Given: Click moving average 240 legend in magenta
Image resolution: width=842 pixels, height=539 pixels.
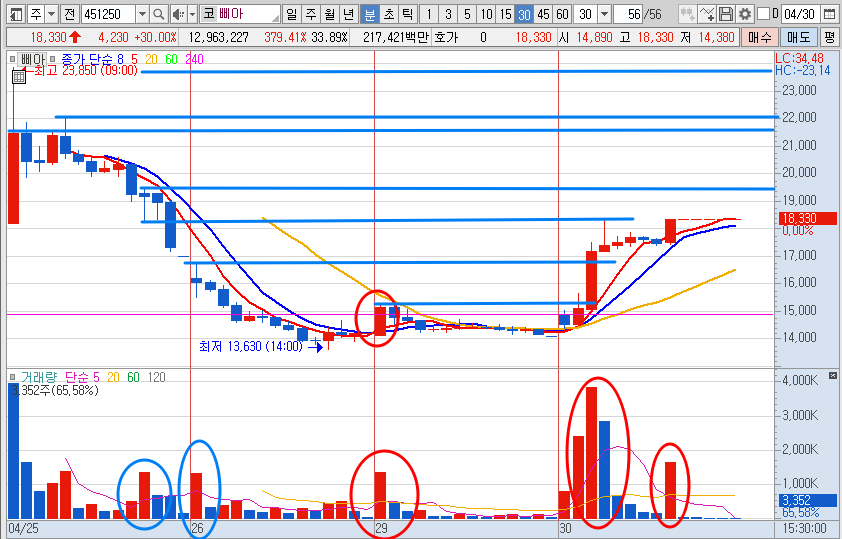Looking at the screenshot, I should (194, 59).
